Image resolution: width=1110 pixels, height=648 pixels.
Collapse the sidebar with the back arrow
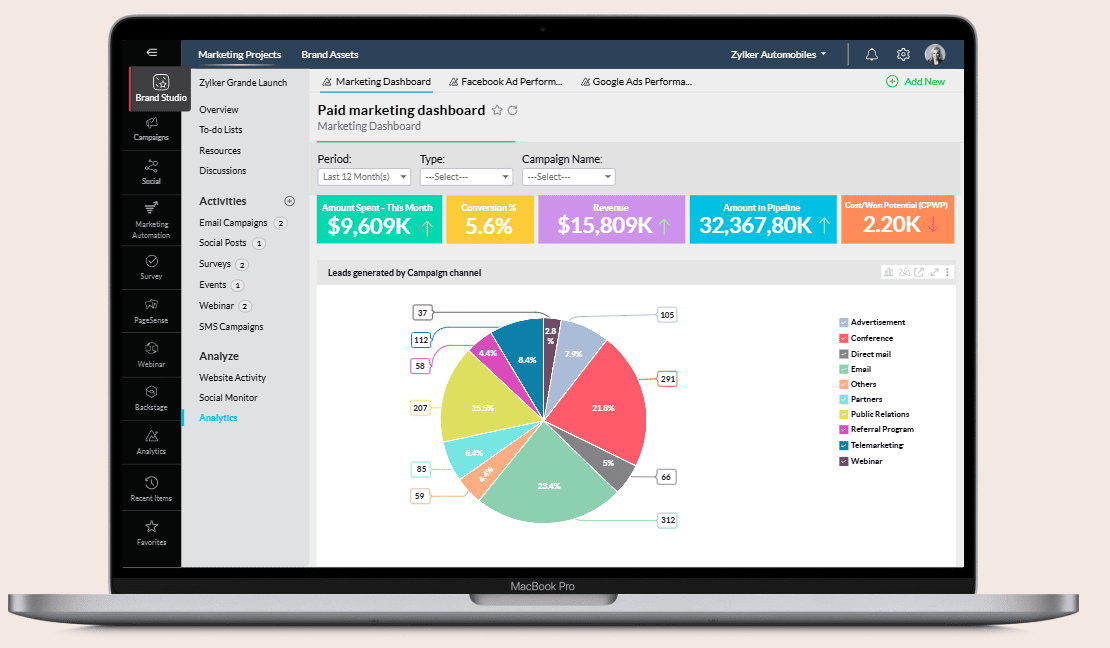[151, 52]
